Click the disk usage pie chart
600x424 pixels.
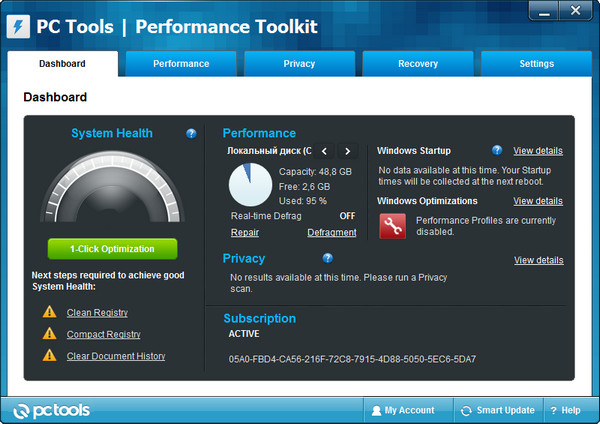250,185
